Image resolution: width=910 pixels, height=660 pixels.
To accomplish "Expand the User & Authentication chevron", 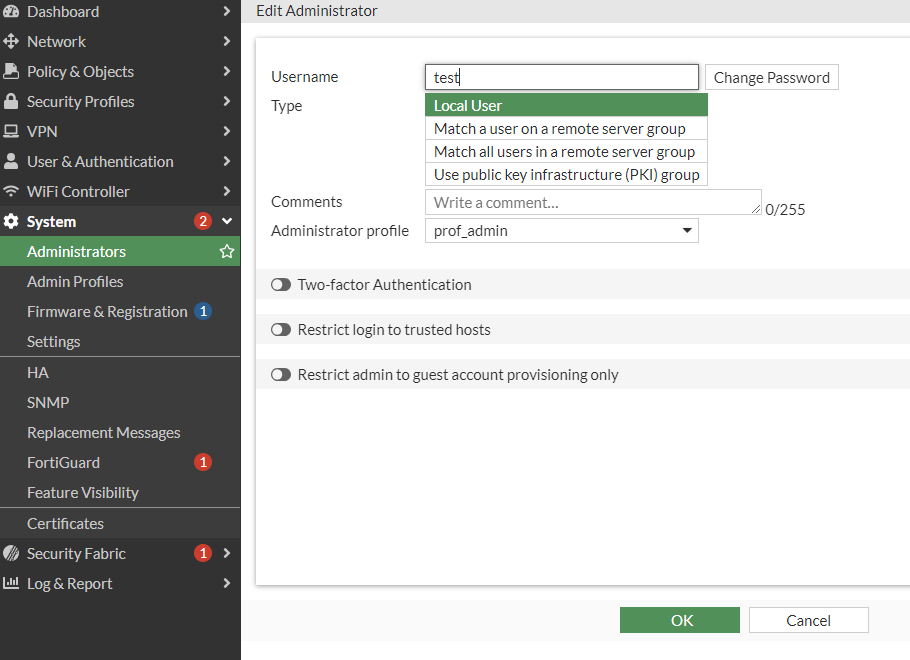I will point(227,162).
